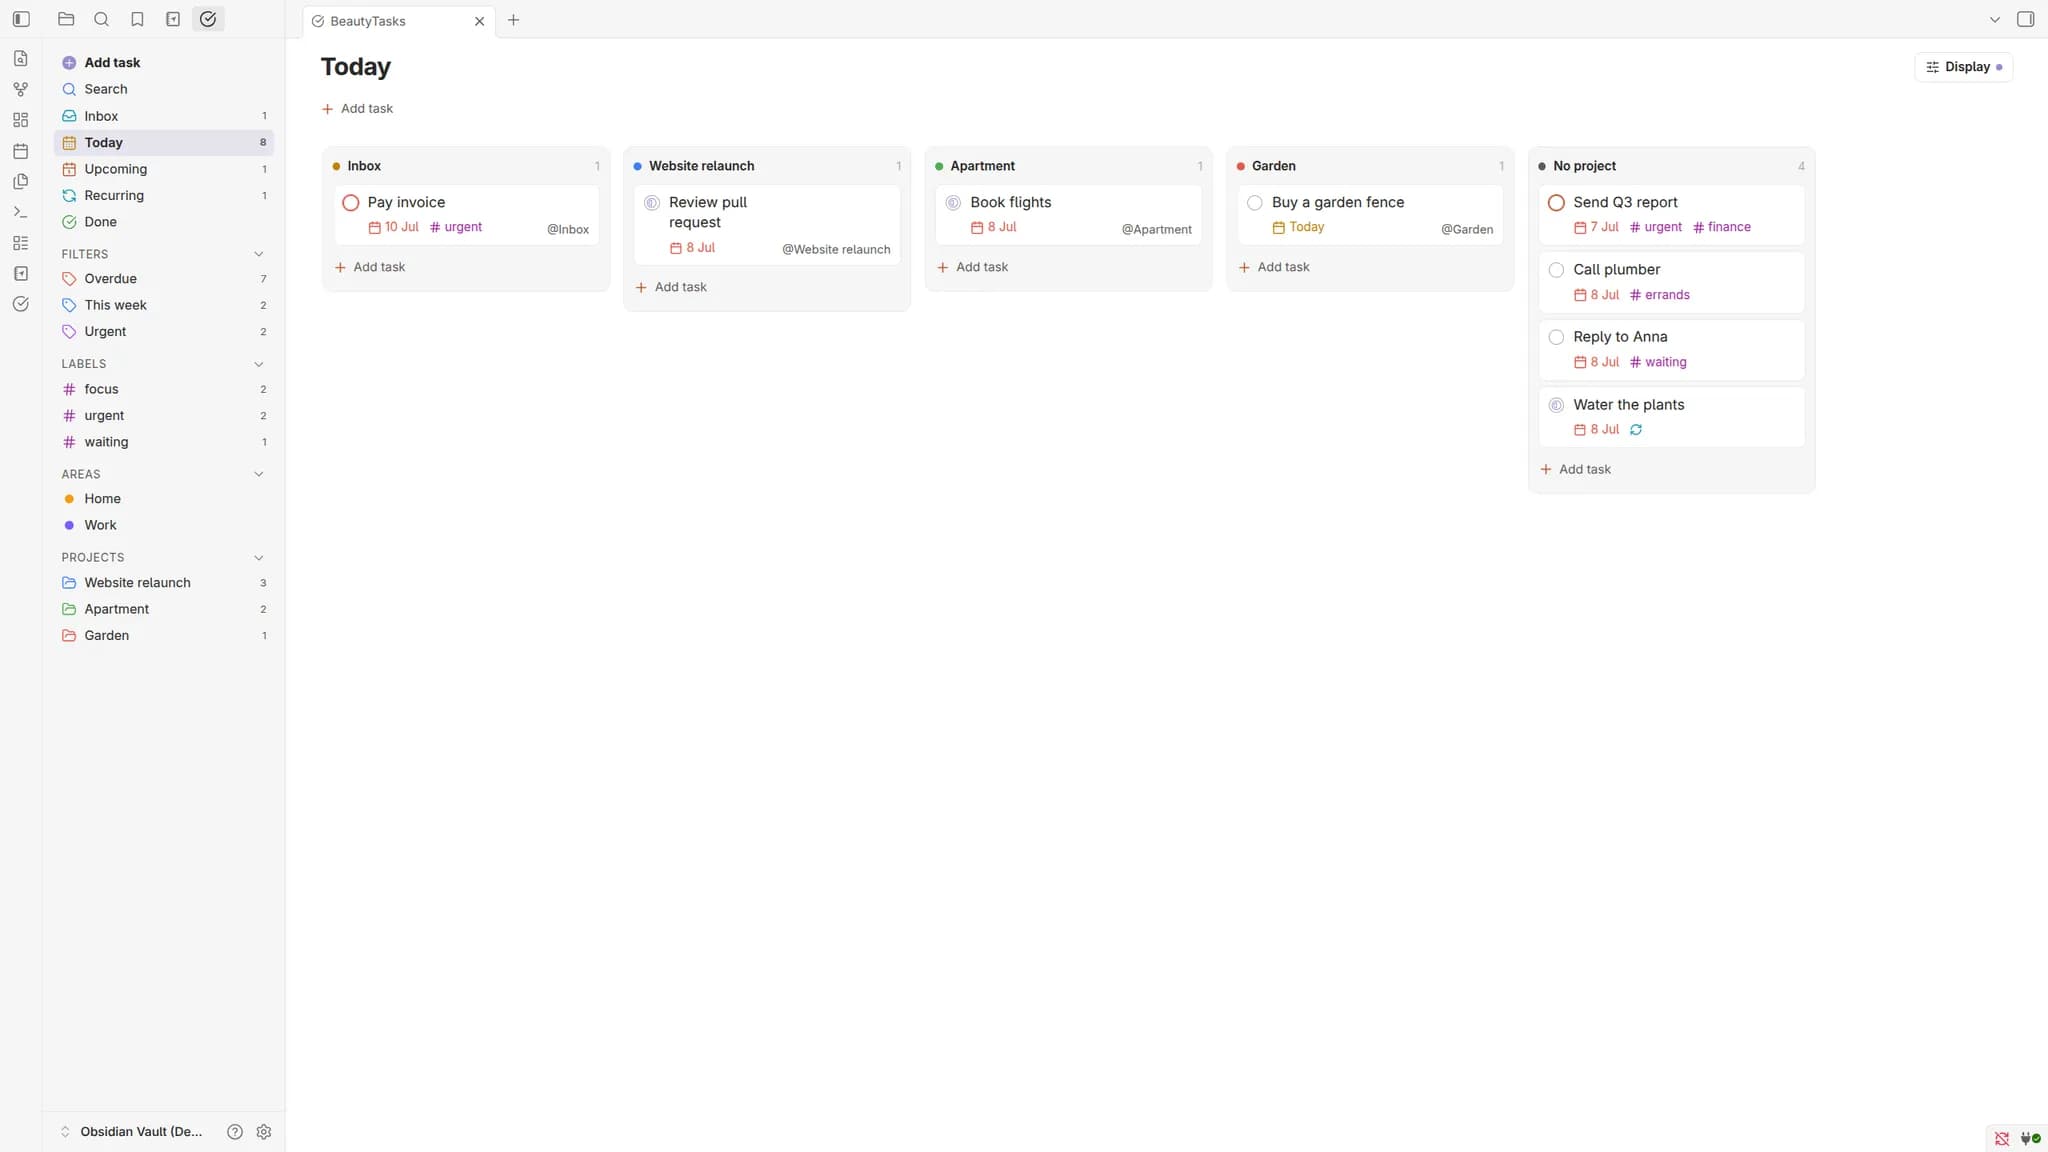
Task: Click the errands tag on Call plumber
Action: (1660, 295)
